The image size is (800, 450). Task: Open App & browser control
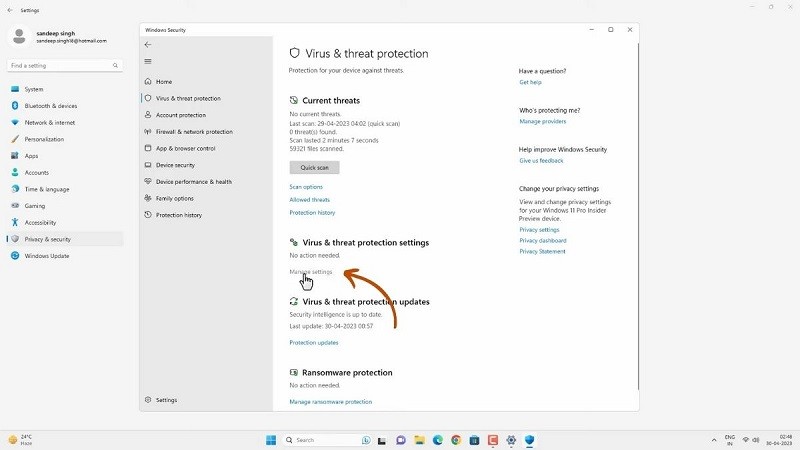pos(185,148)
